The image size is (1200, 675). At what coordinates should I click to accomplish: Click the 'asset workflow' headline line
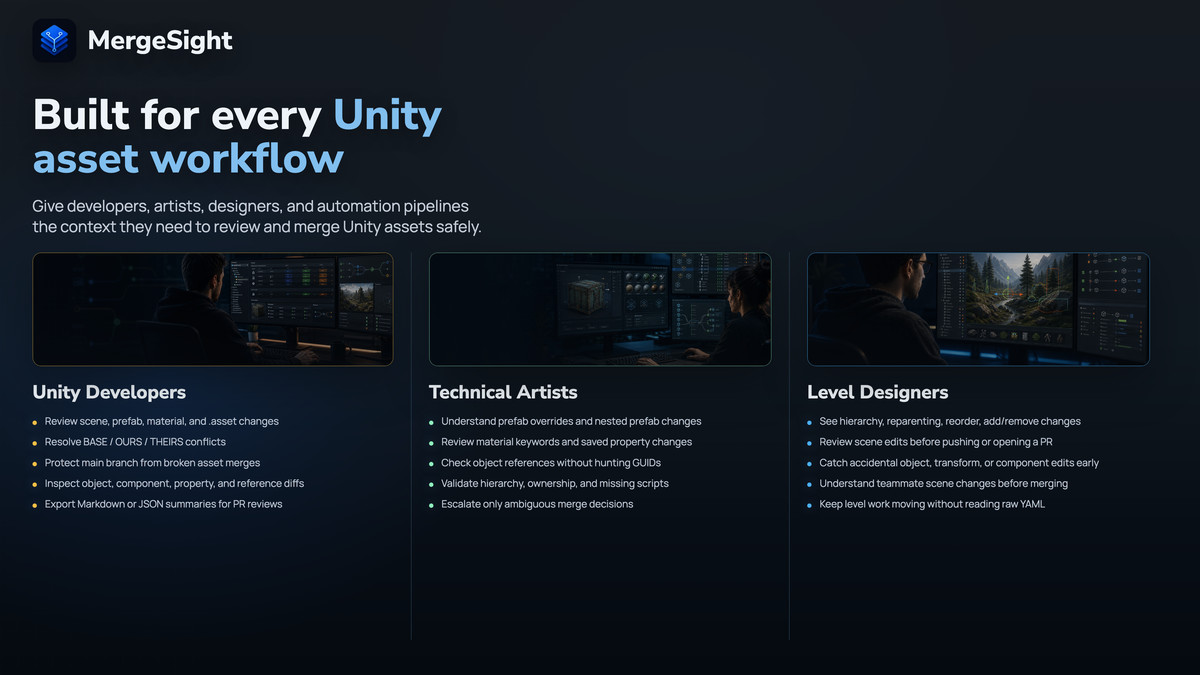[188, 159]
